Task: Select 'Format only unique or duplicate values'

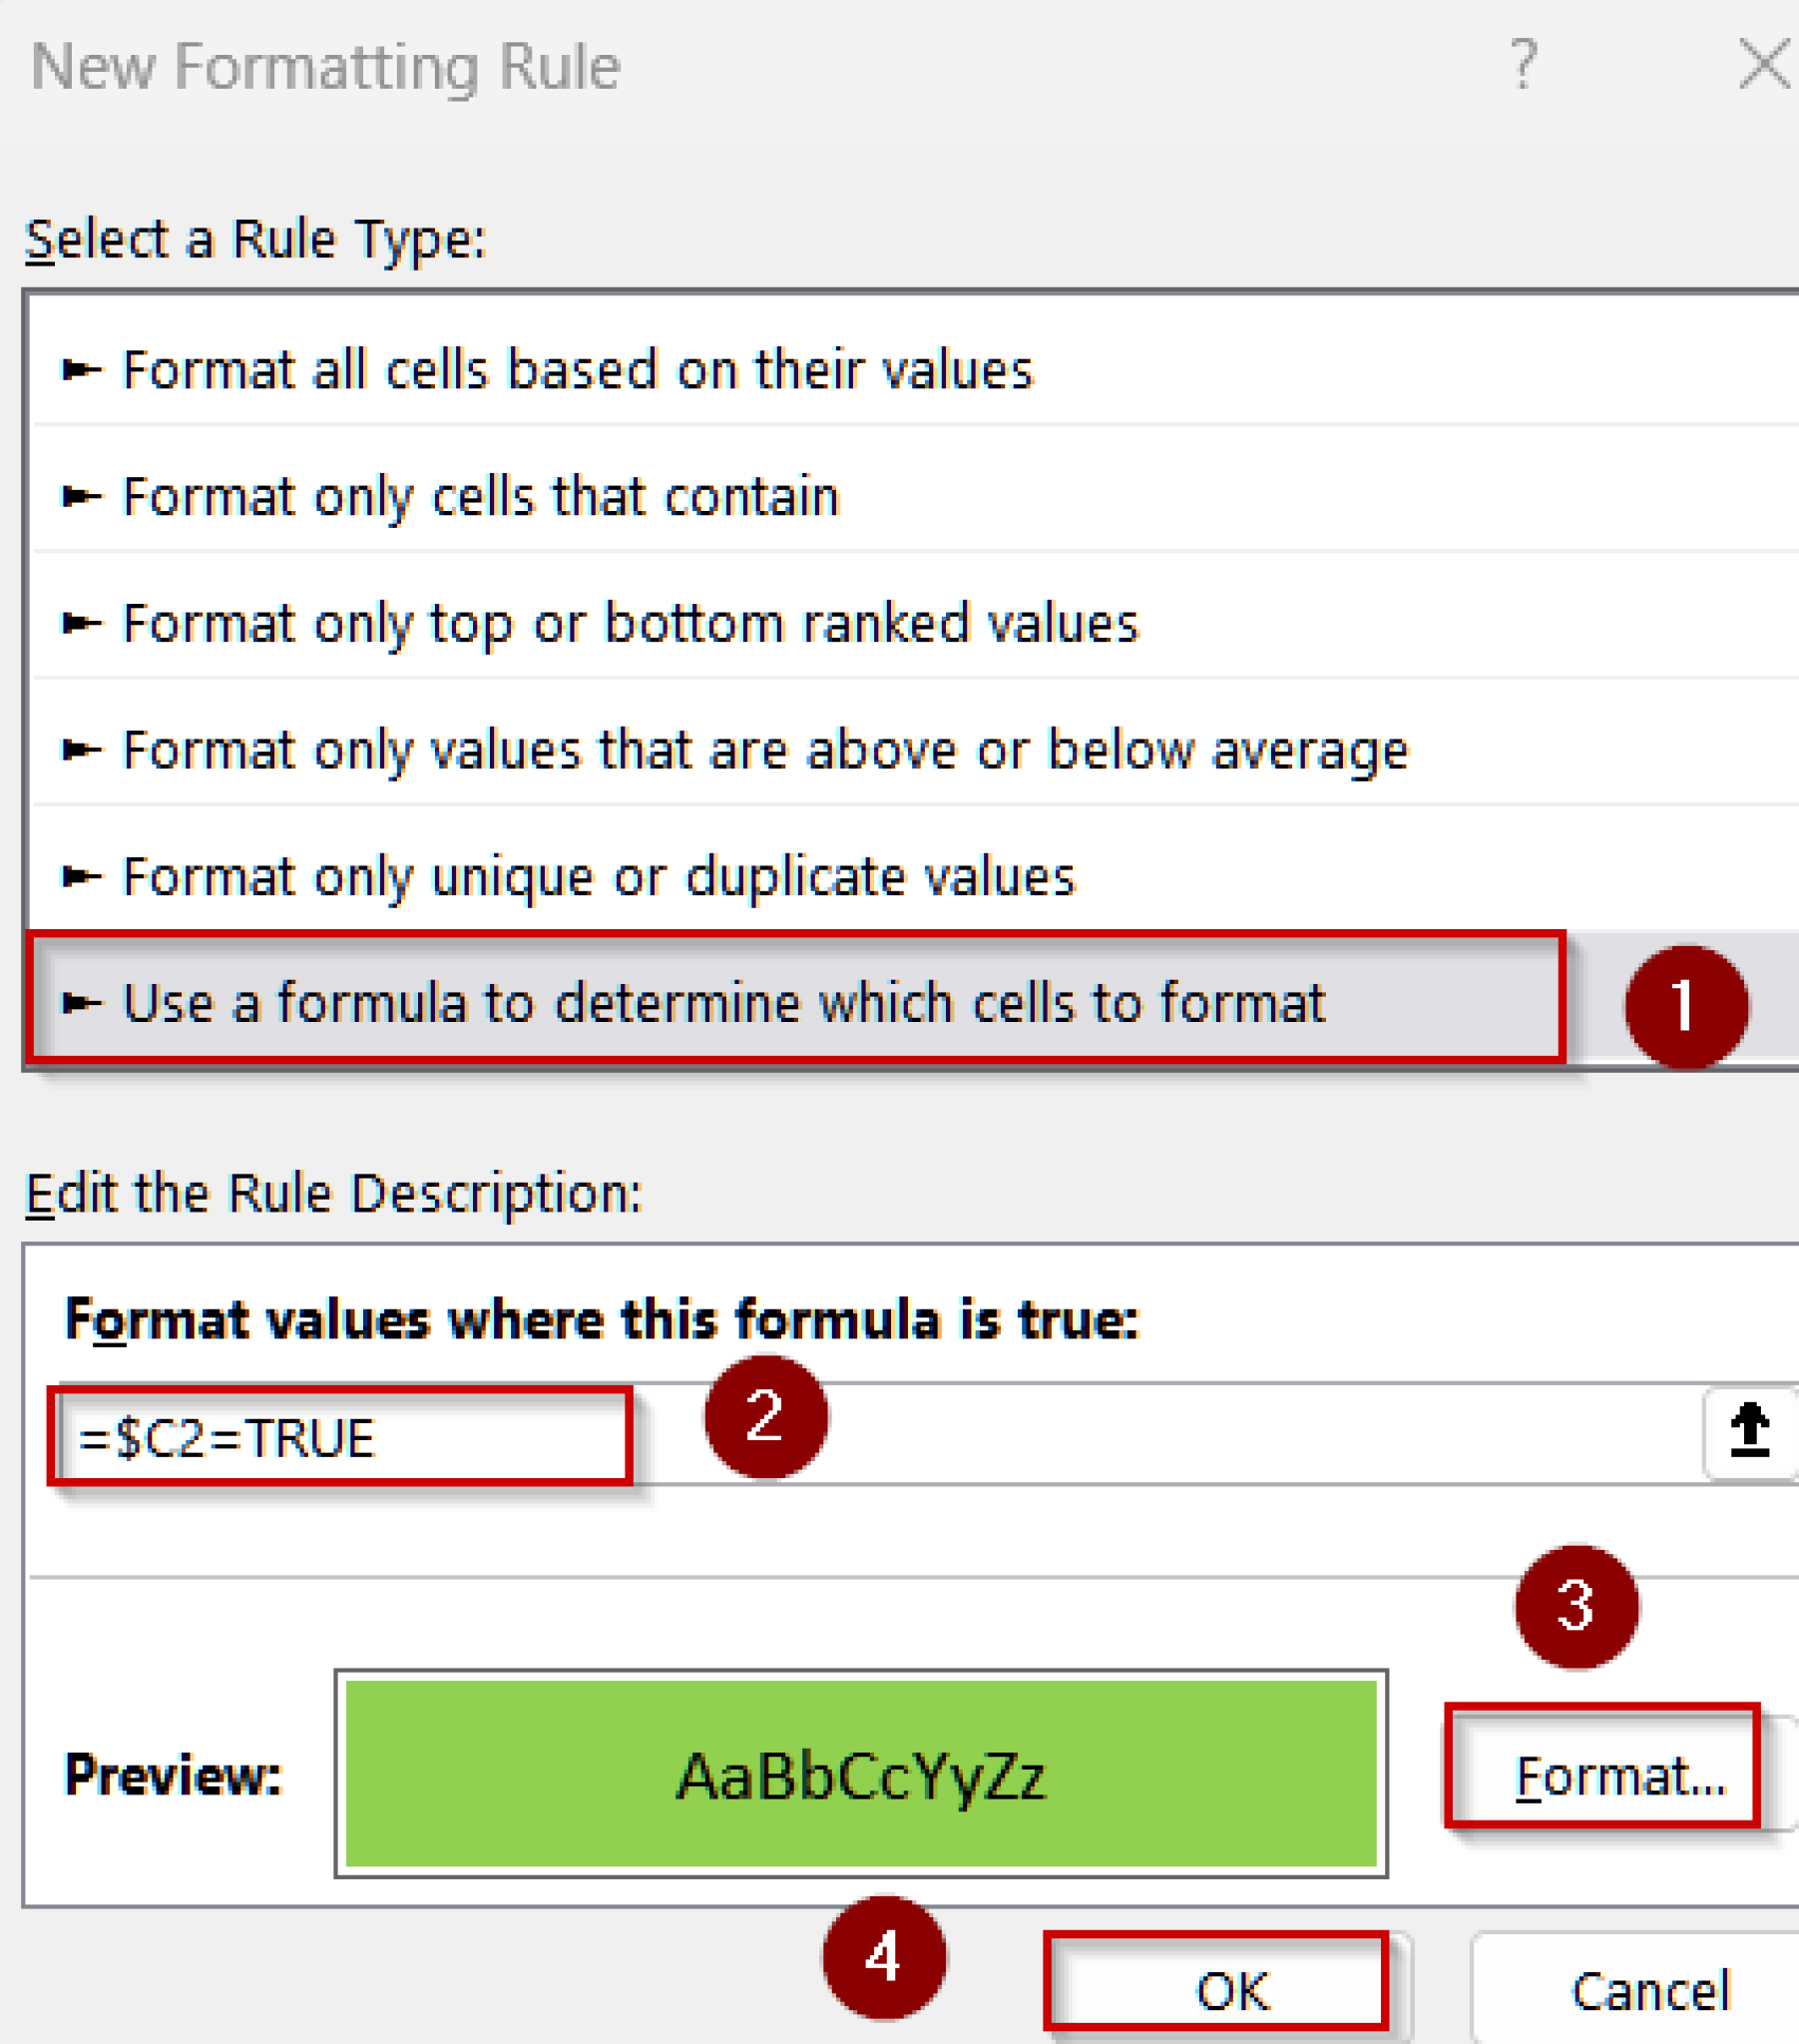Action: click(x=598, y=877)
